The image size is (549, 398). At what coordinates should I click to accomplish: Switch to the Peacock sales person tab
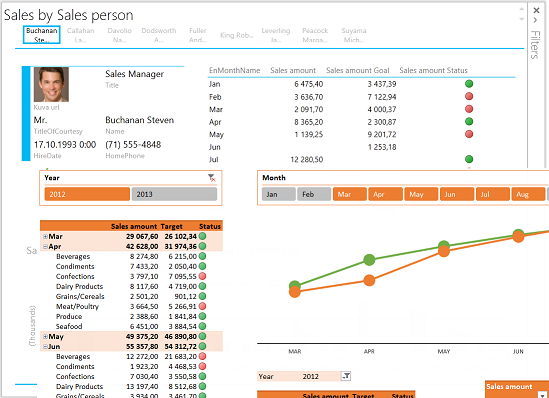[x=315, y=35]
